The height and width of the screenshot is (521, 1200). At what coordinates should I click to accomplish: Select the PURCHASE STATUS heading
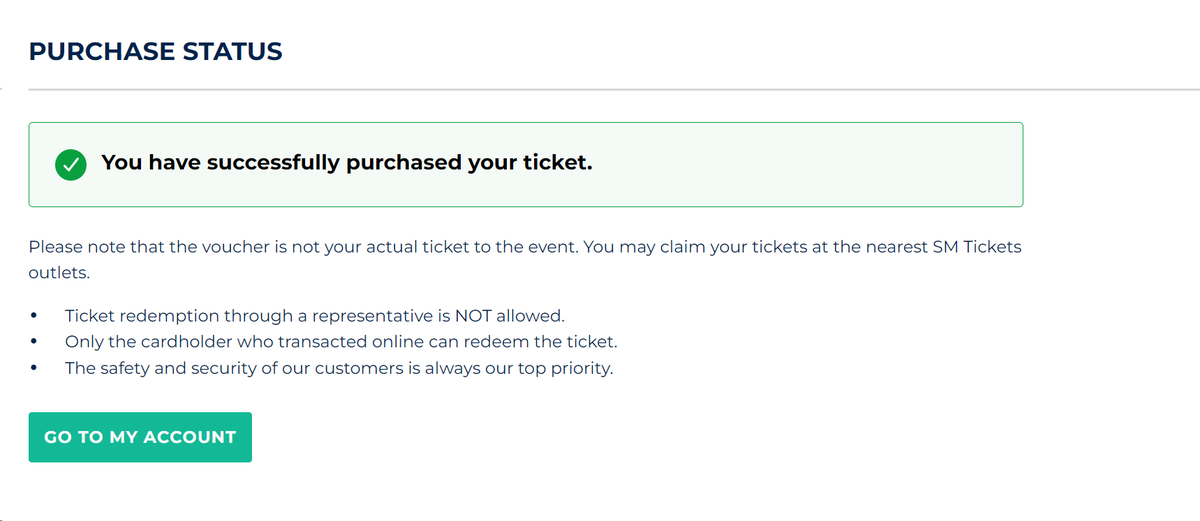156,51
